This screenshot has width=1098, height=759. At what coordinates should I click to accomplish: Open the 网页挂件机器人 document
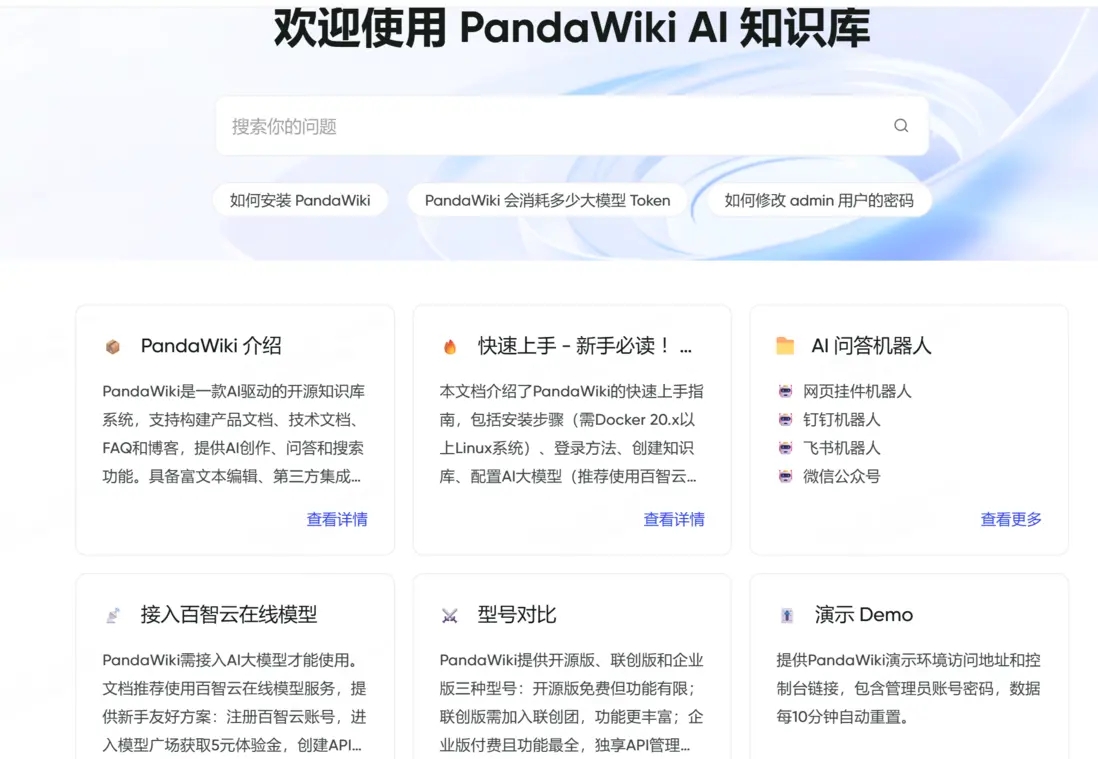coord(857,391)
